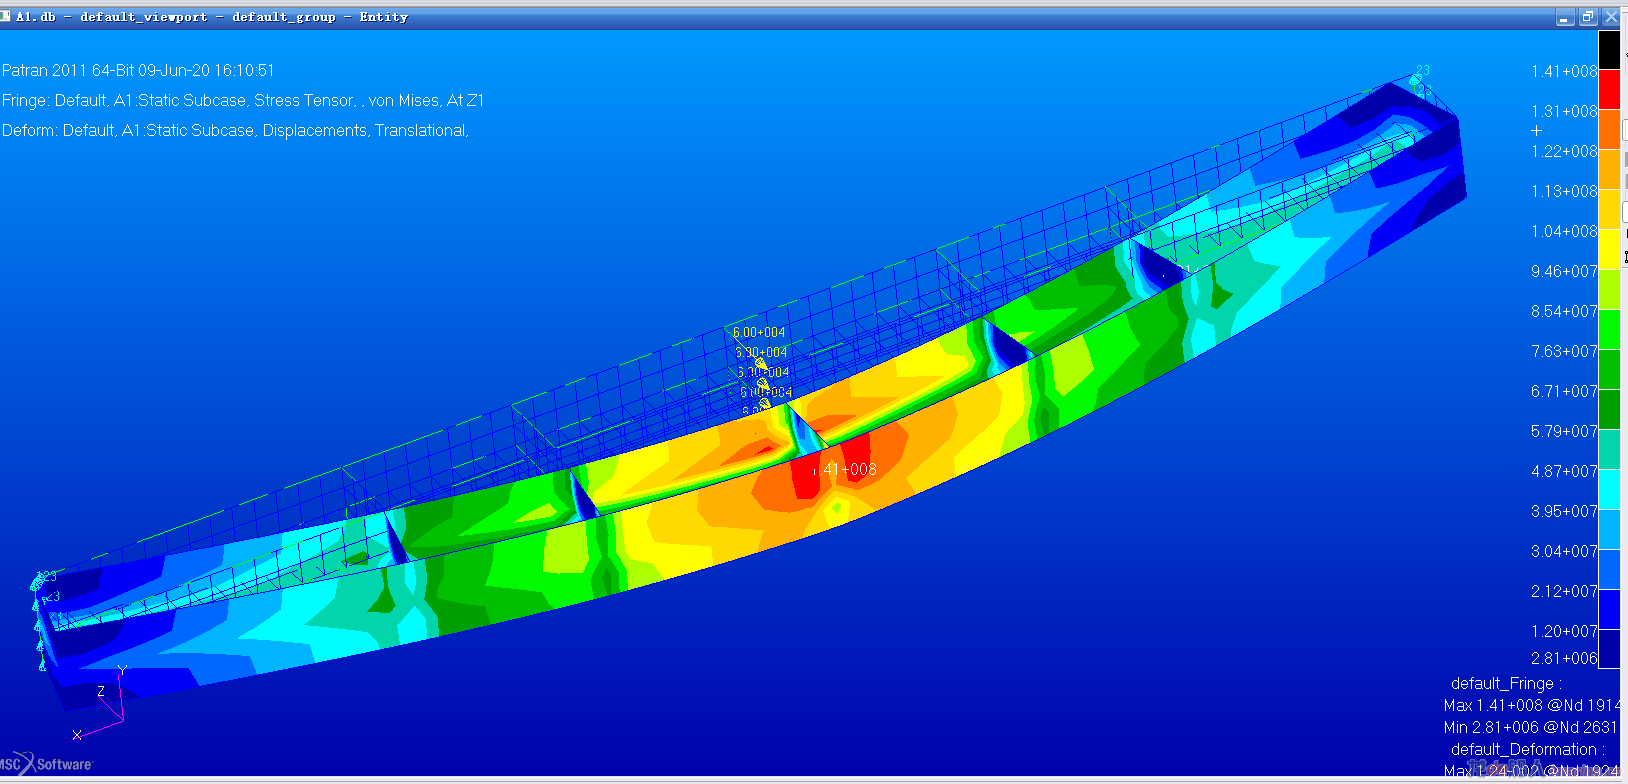Select the legend value 4.87+007
This screenshot has width=1628, height=784.
point(1564,471)
